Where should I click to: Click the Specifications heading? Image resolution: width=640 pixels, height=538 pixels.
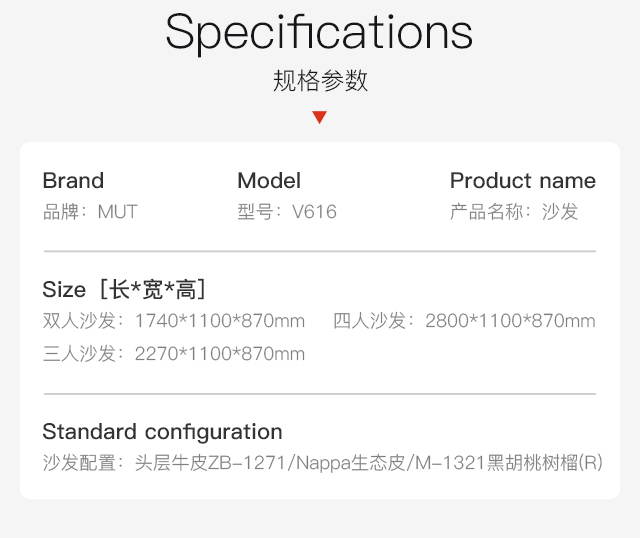point(319,33)
